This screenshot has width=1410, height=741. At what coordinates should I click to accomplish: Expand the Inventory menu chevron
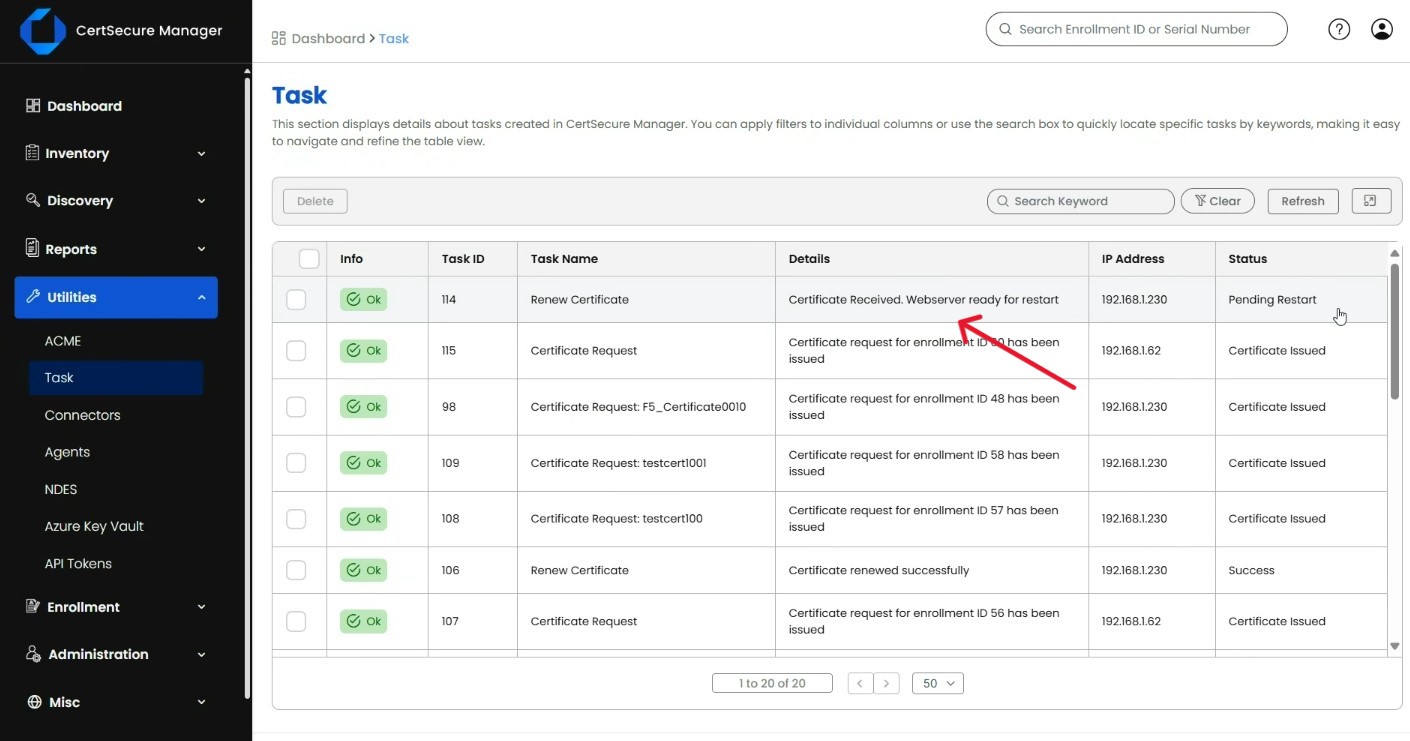(x=201, y=154)
